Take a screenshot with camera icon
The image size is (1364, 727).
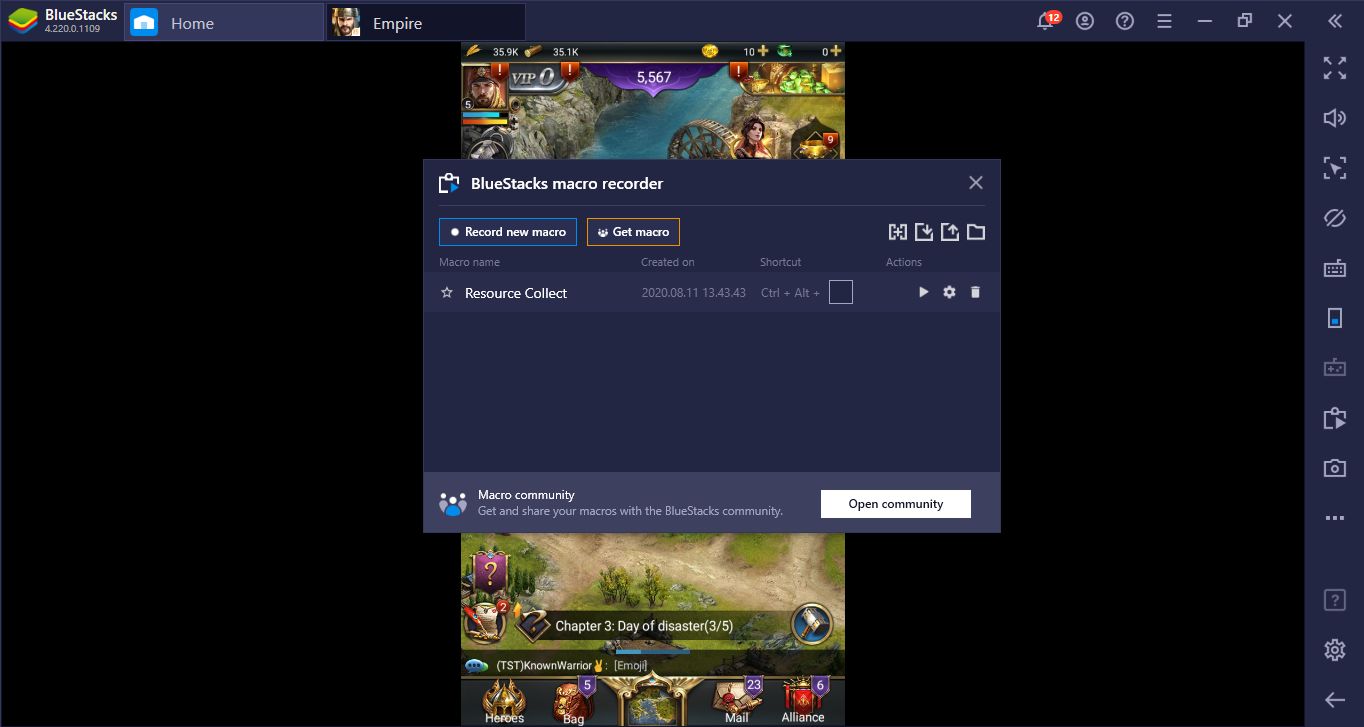(x=1335, y=468)
